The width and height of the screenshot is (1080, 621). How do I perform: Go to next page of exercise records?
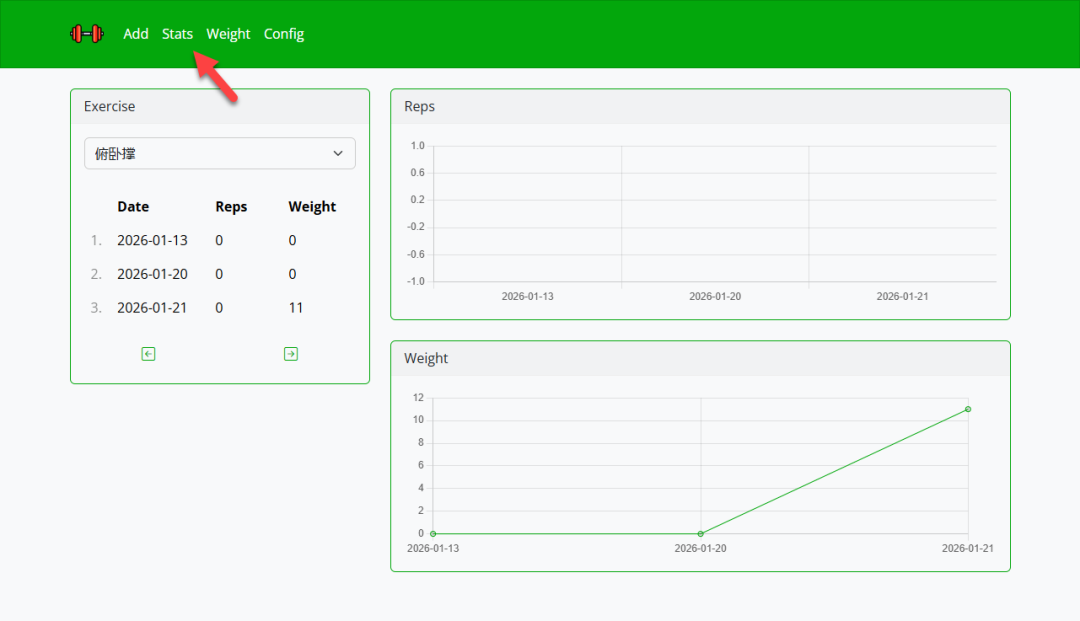point(291,354)
